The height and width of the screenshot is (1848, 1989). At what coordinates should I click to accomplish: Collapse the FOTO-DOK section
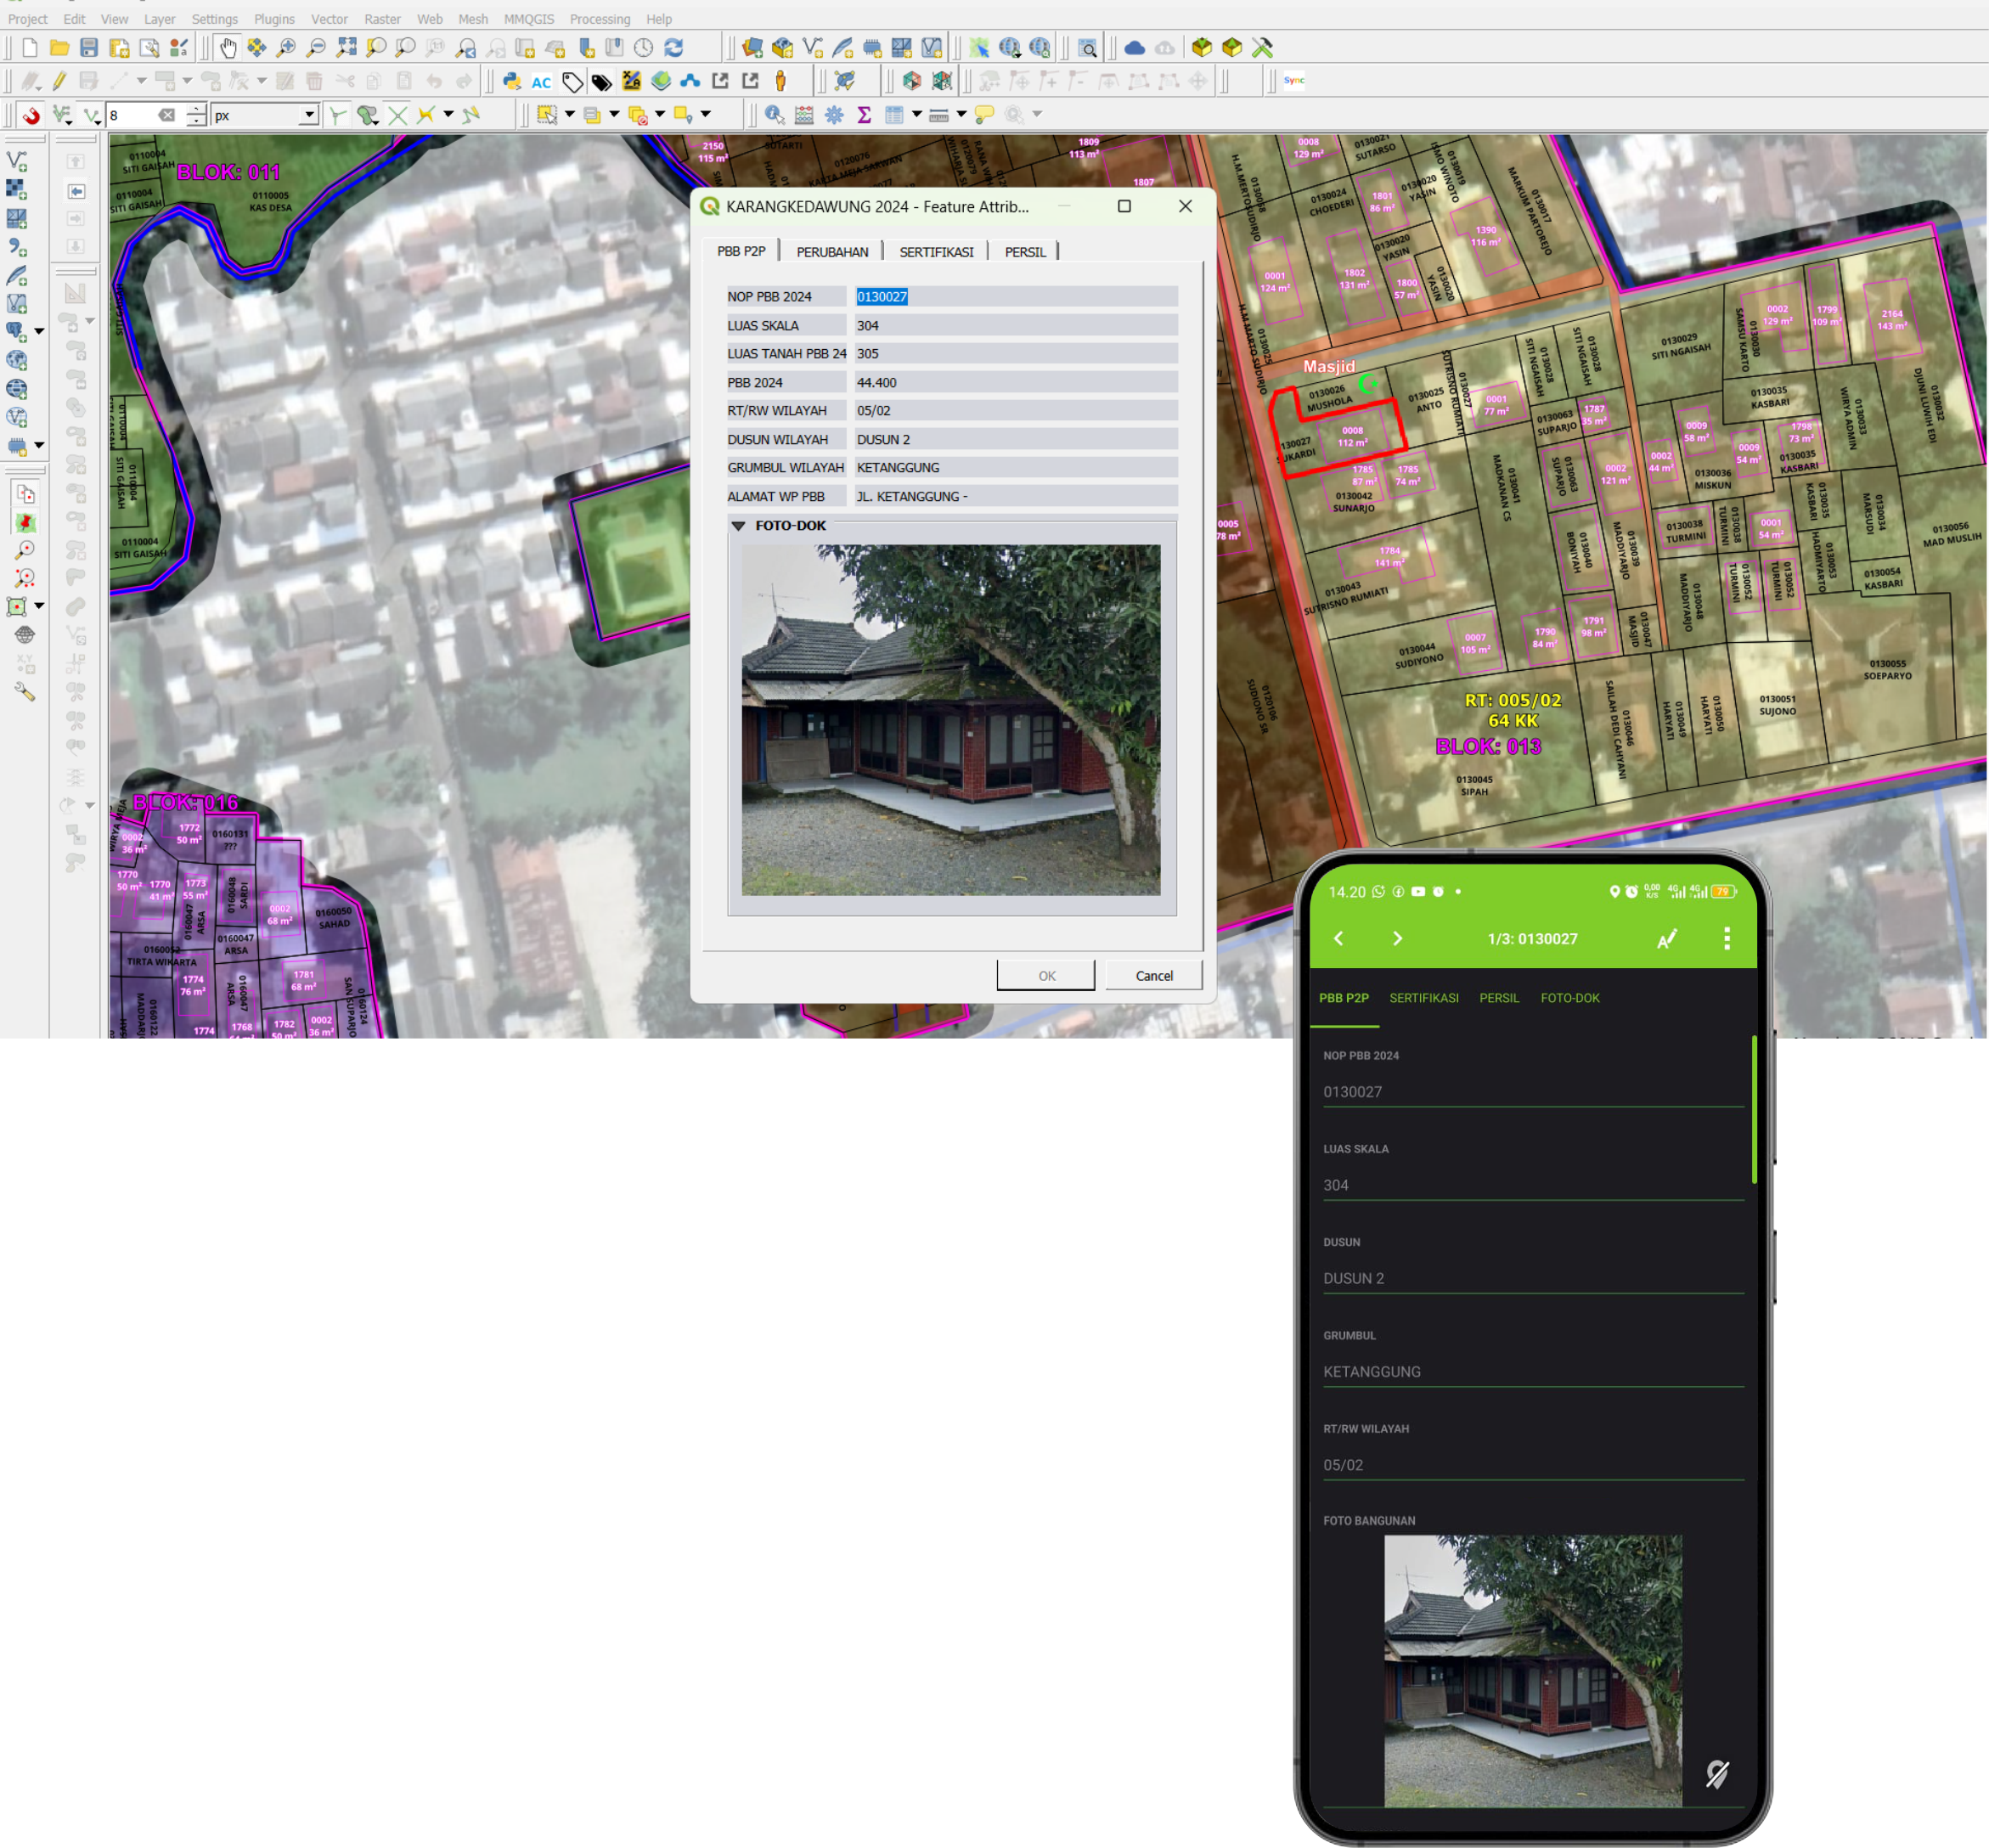739,524
